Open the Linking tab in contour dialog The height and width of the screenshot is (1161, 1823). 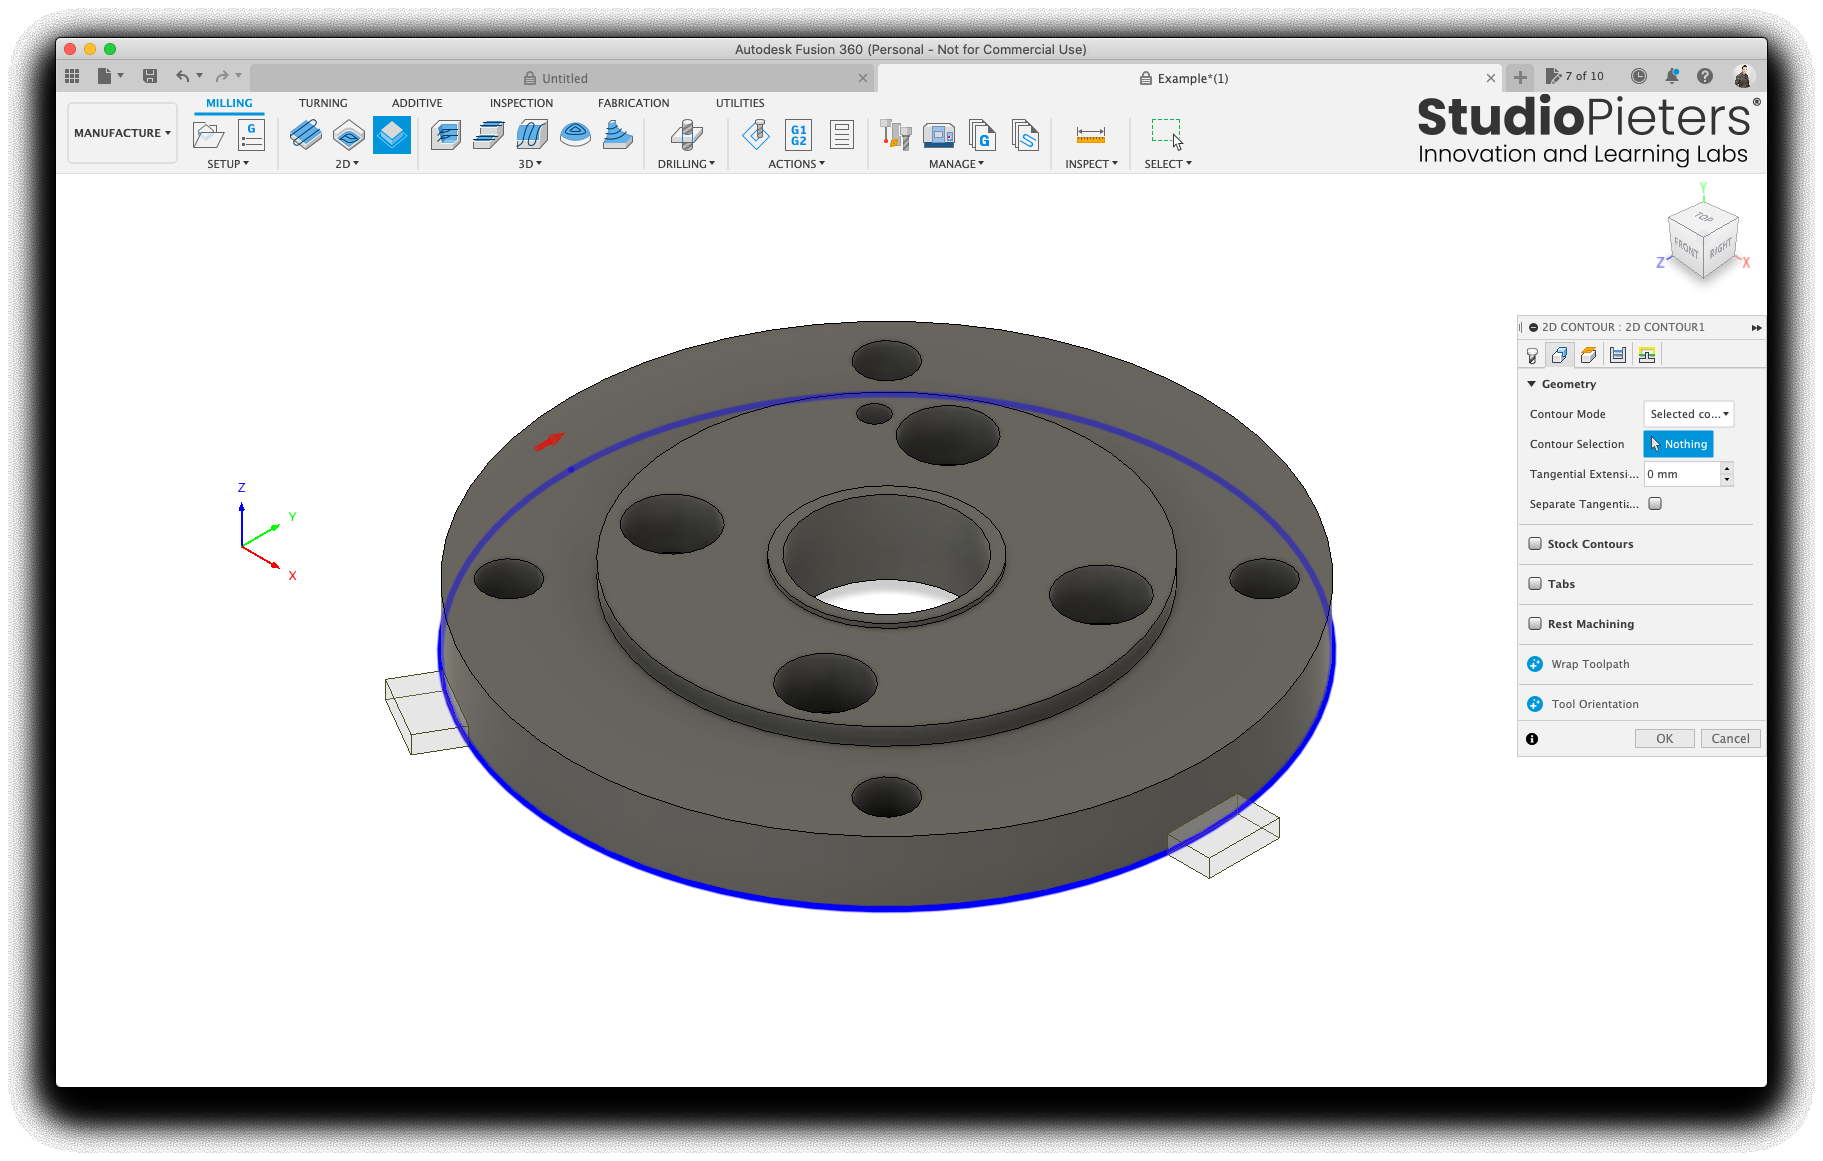coord(1647,355)
